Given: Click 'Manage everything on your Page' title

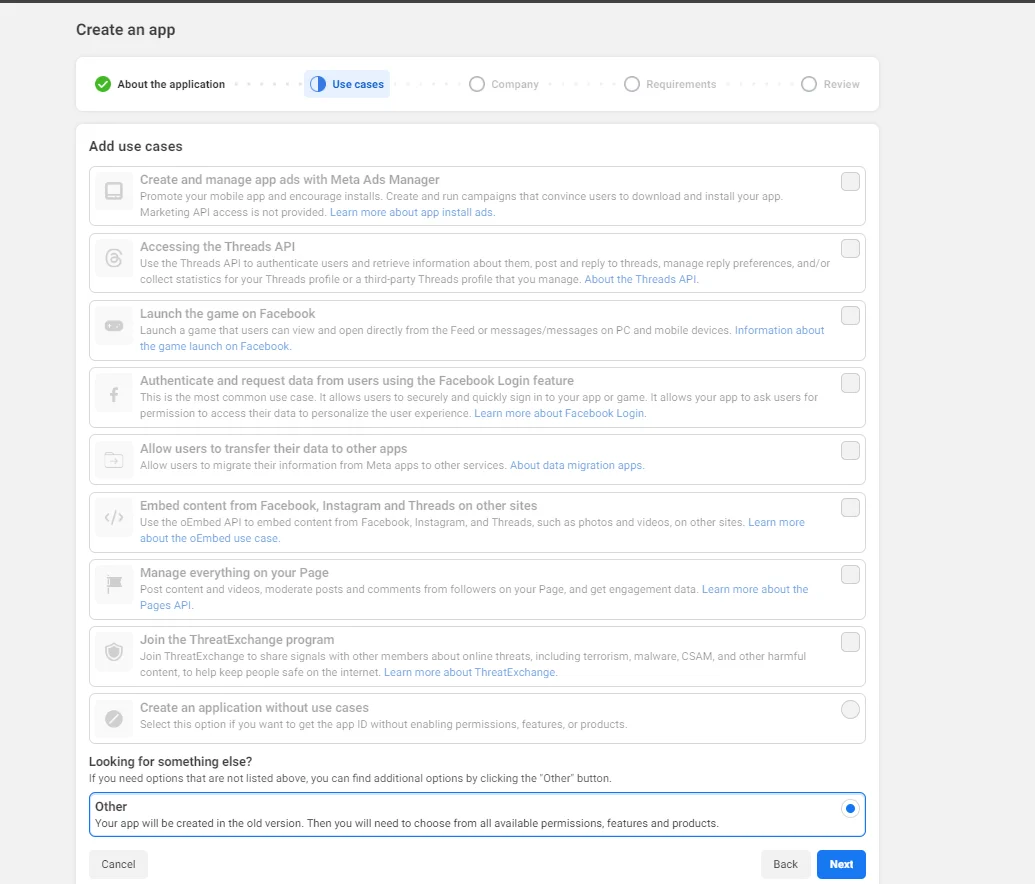Looking at the screenshot, I should (234, 573).
